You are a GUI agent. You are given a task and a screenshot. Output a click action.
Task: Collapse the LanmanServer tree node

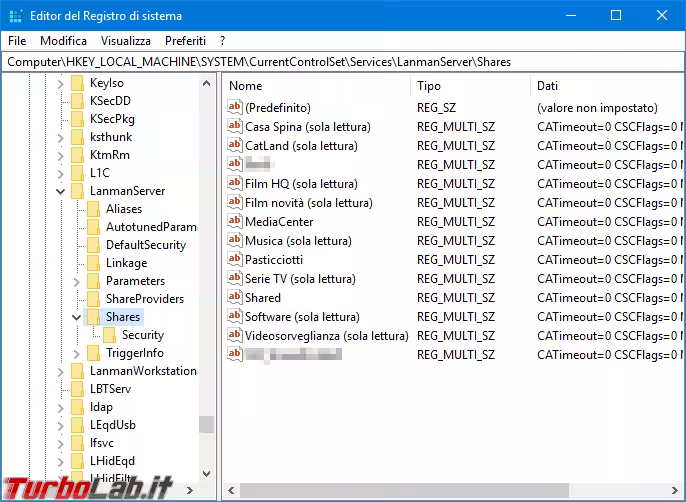pos(61,191)
